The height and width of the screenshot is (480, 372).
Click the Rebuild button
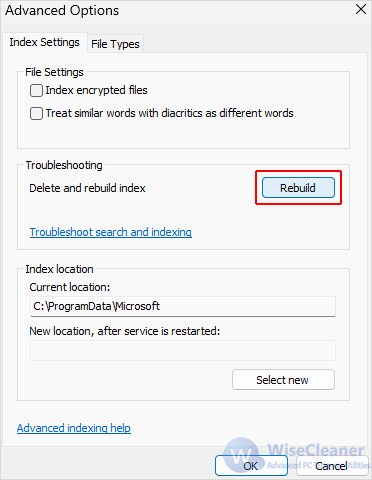point(298,188)
